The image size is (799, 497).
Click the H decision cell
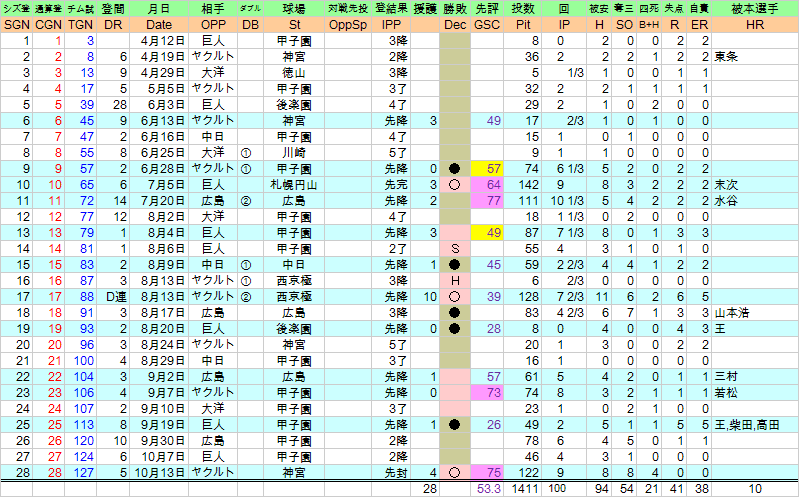point(455,281)
